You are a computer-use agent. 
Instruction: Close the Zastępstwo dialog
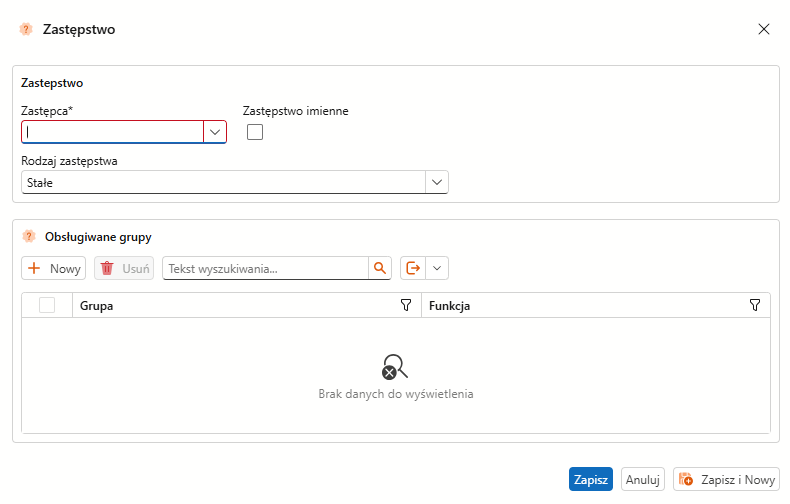point(764,29)
